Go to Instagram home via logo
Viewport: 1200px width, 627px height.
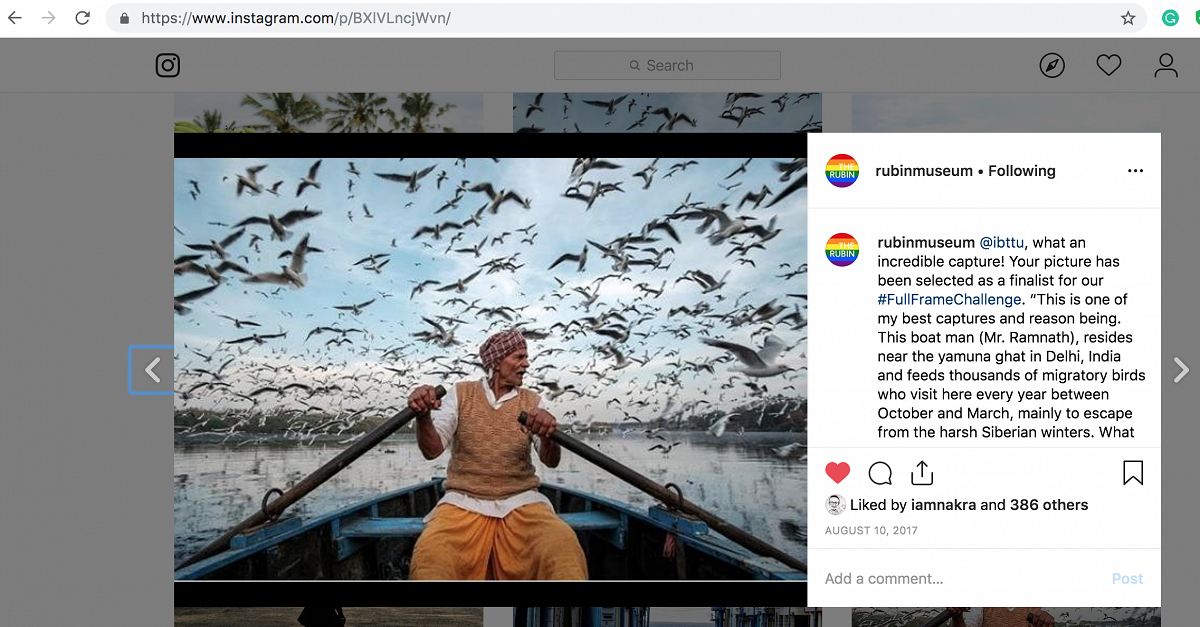[x=168, y=65]
